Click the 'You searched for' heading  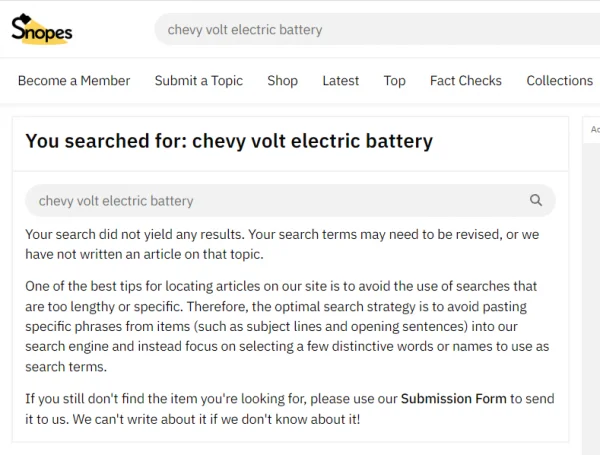[229, 141]
